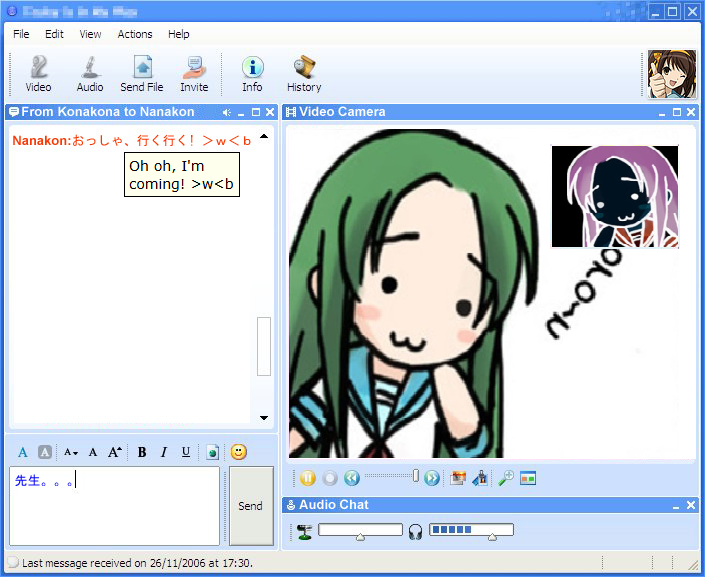Click the normal font size A icon
Viewport: 705px width, 577px height.
93,452
